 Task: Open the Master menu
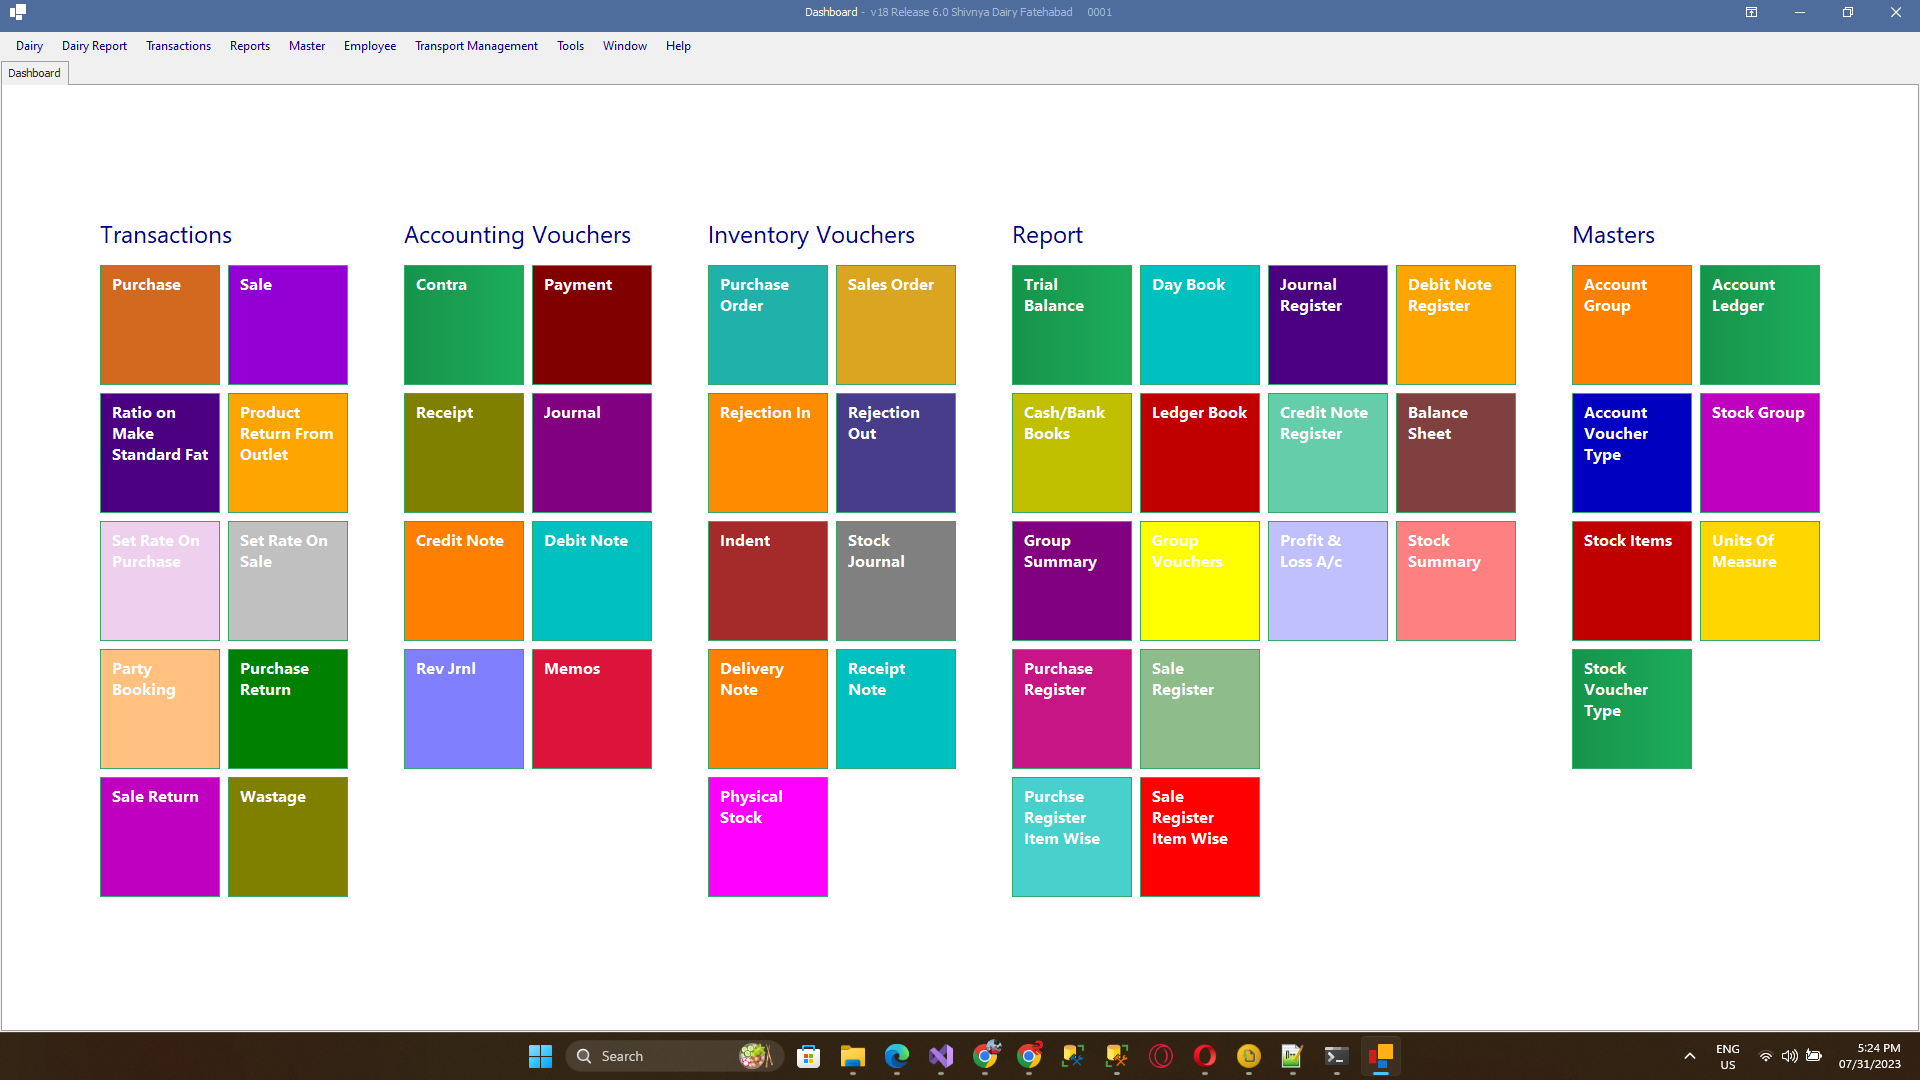pos(307,46)
